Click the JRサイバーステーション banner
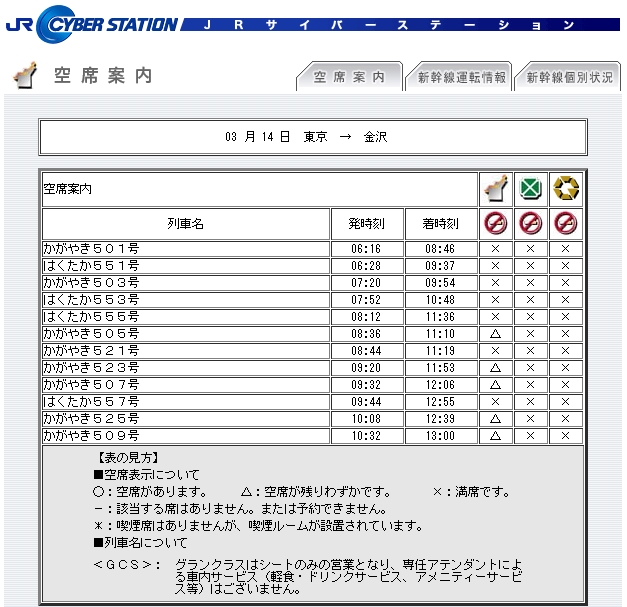This screenshot has height=607, width=627. (x=400, y=25)
